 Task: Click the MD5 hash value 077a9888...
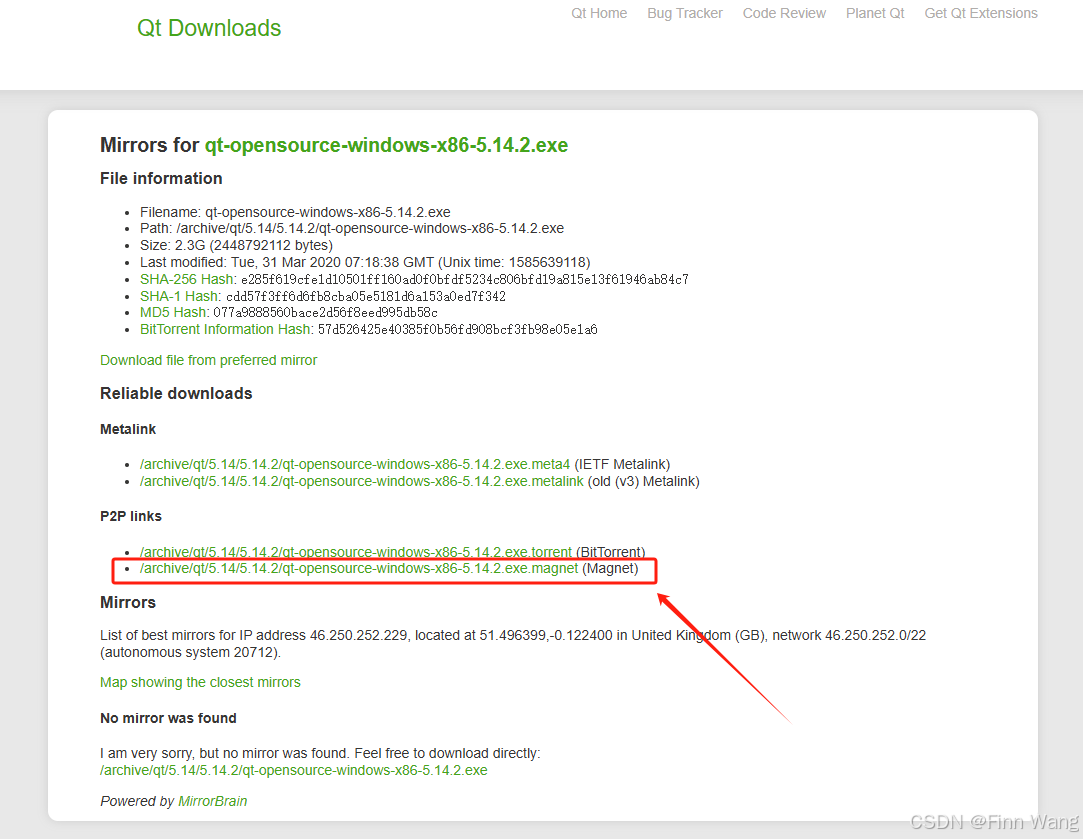coord(325,313)
